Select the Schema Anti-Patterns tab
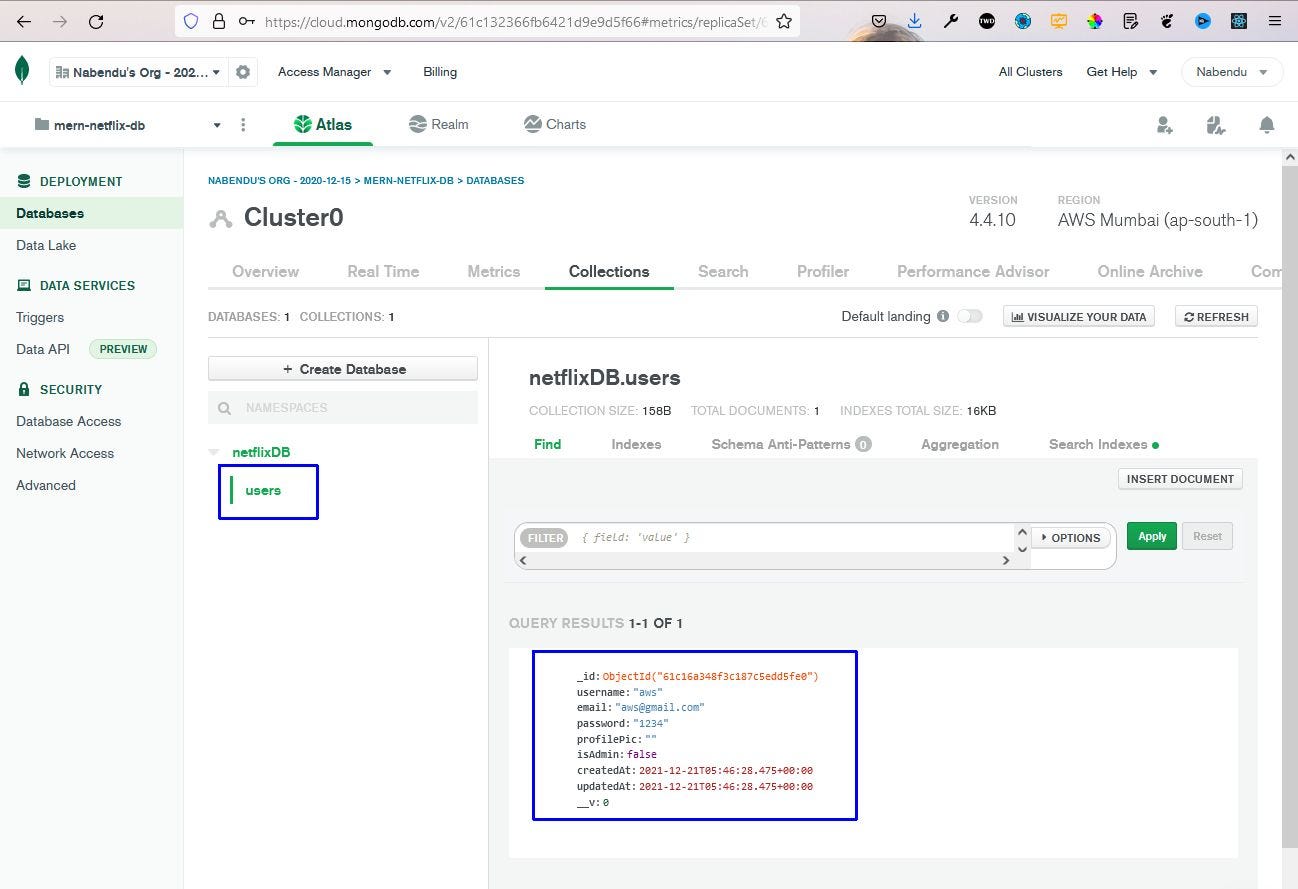The width and height of the screenshot is (1298, 889). 791,444
